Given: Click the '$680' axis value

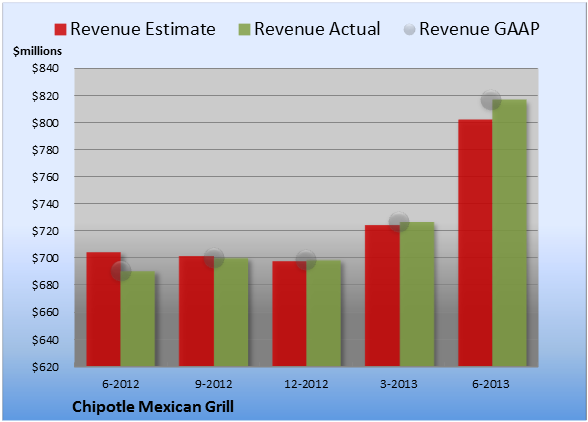Looking at the screenshot, I should [x=45, y=285].
